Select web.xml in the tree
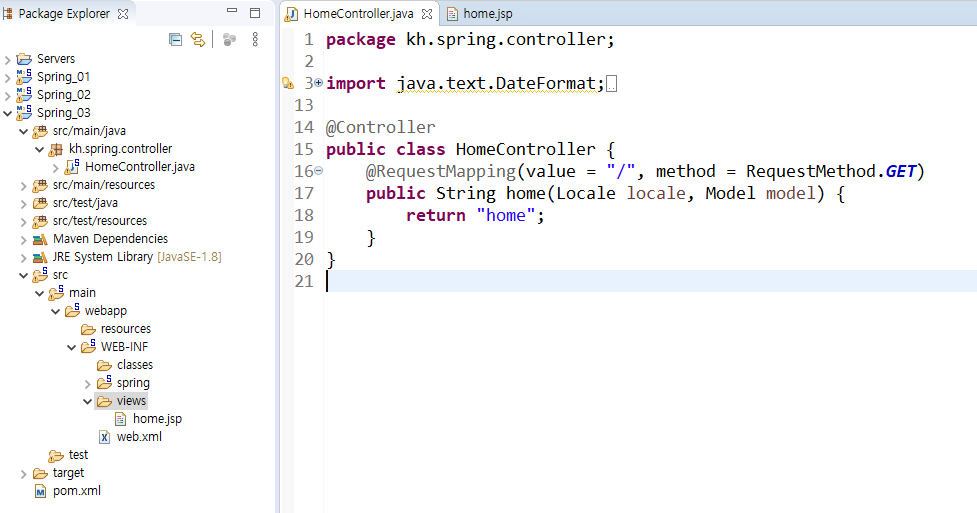Screen dimensions: 977x513 139,437
